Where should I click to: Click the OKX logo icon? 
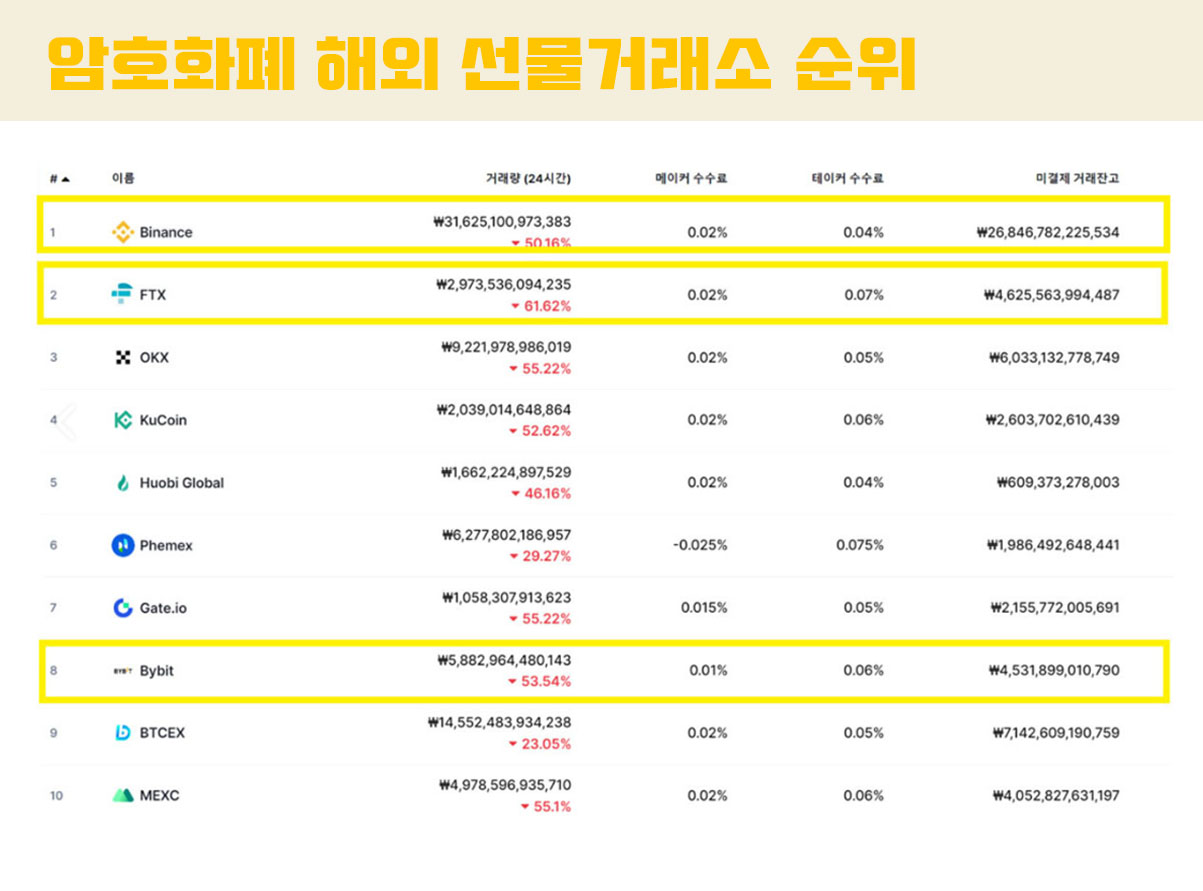(123, 357)
